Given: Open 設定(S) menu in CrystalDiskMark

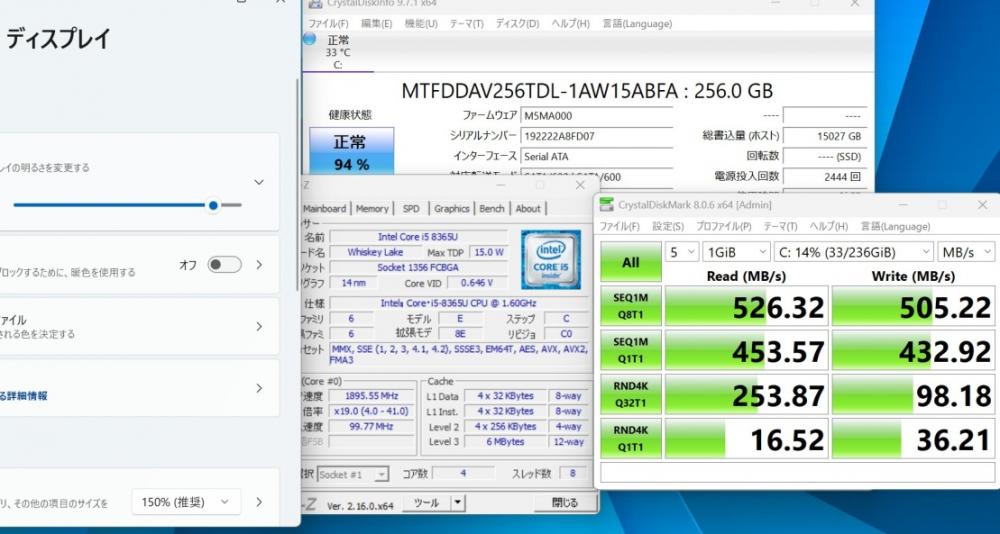Looking at the screenshot, I should pos(668,226).
